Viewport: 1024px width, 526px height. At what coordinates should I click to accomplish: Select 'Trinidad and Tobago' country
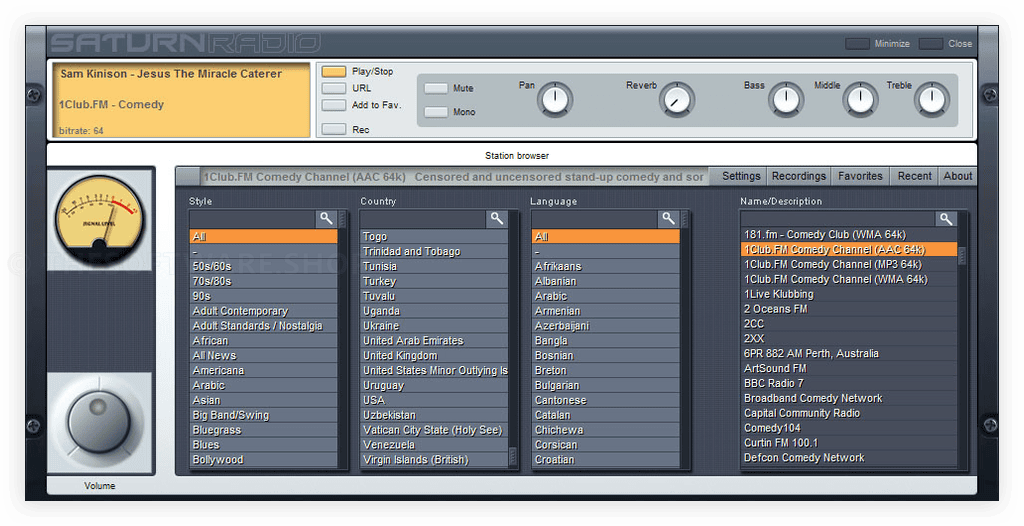(x=435, y=252)
